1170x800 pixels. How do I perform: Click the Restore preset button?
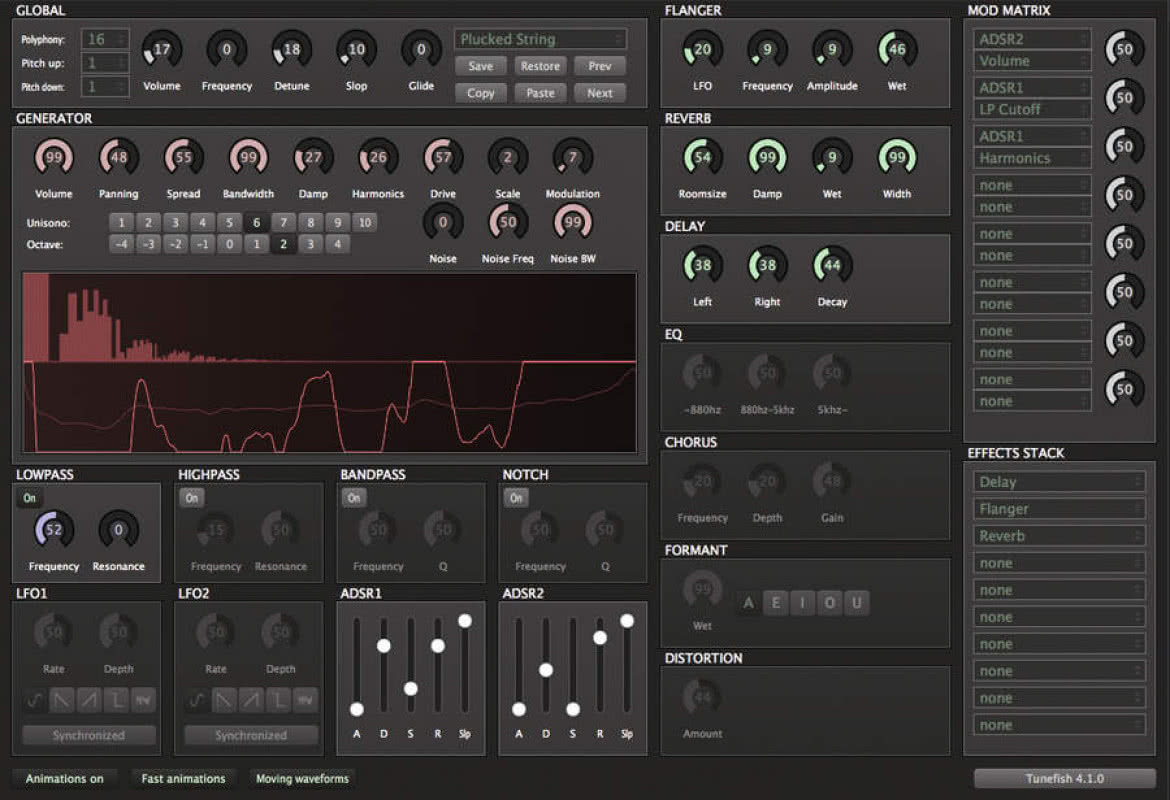540,66
